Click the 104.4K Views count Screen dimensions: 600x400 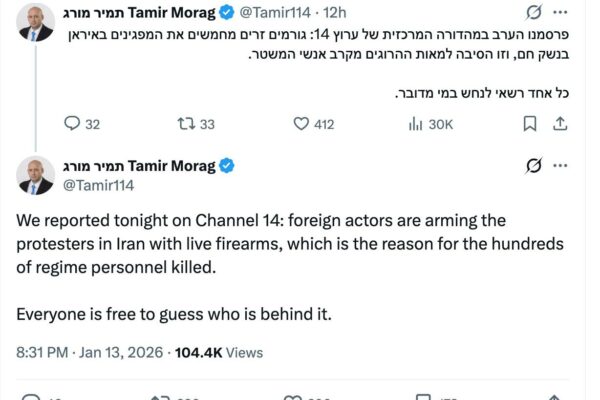(219, 352)
